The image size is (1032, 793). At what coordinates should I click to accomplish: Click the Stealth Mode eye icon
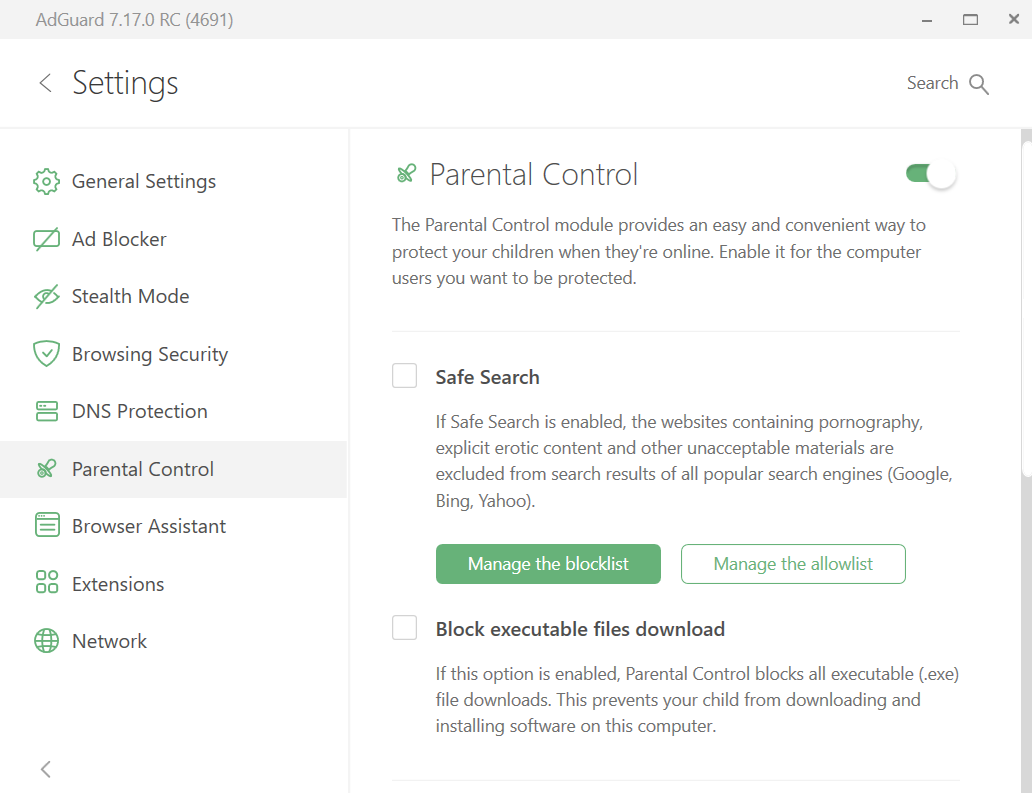(46, 297)
